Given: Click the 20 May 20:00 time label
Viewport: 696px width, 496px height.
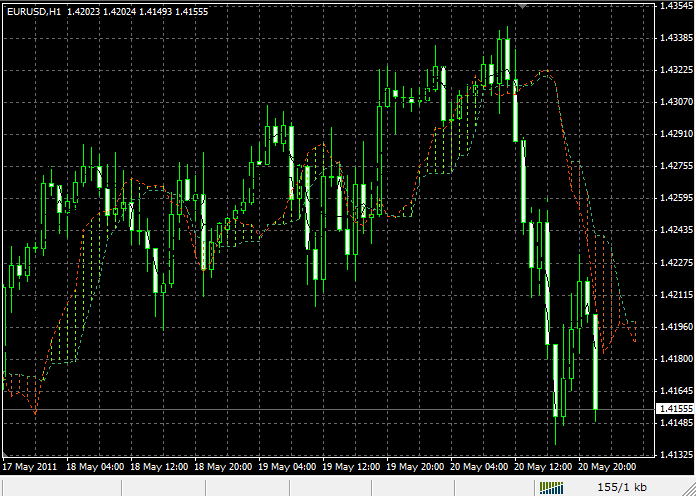Looking at the screenshot, I should 608,467.
